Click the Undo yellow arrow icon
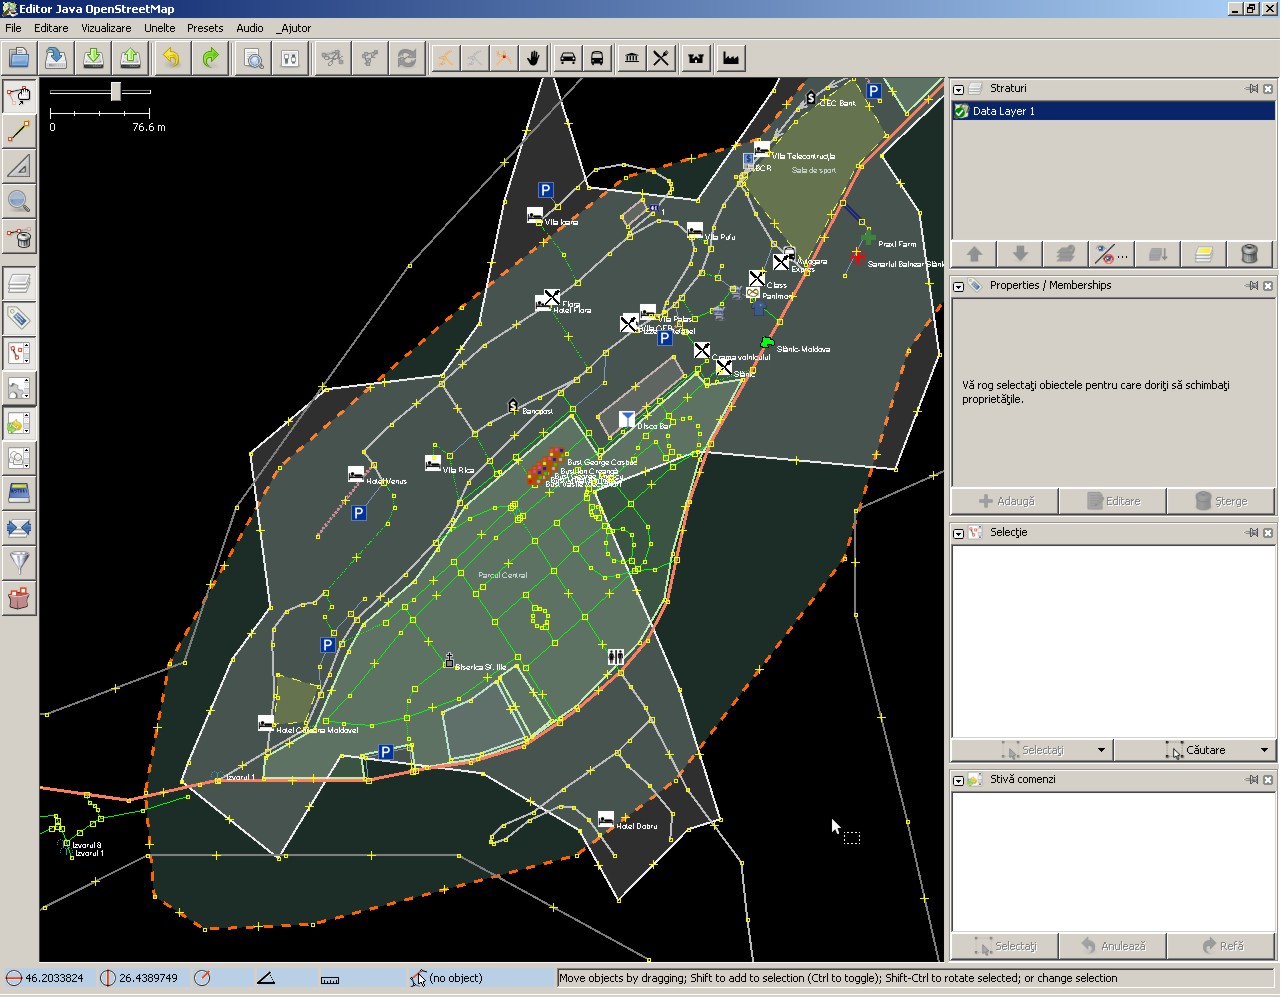This screenshot has width=1281, height=997. click(x=172, y=58)
